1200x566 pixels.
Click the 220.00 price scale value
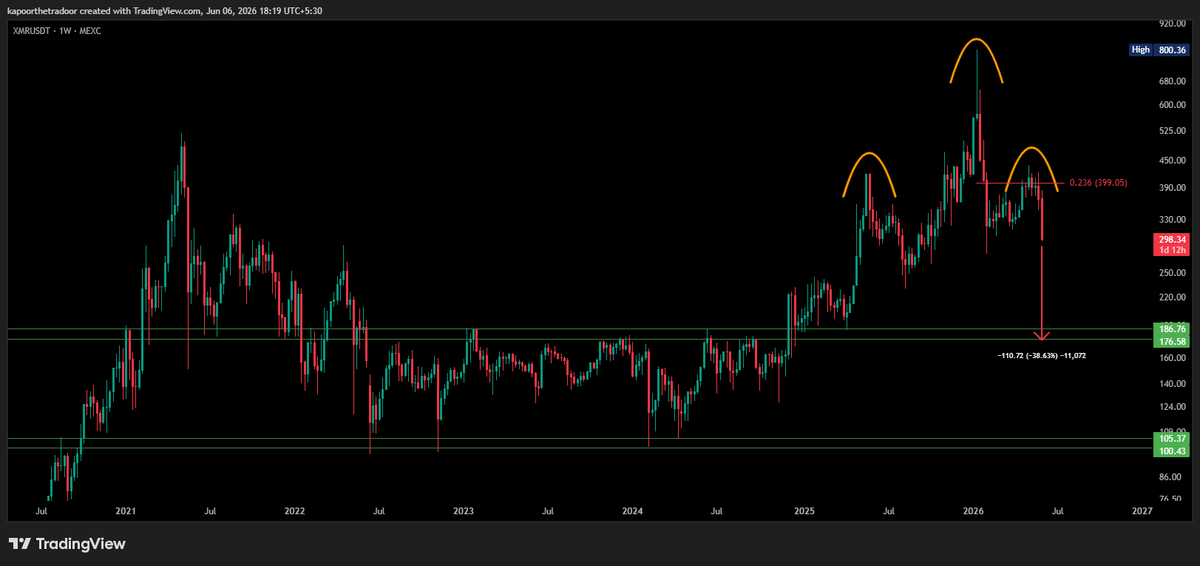coord(1171,297)
